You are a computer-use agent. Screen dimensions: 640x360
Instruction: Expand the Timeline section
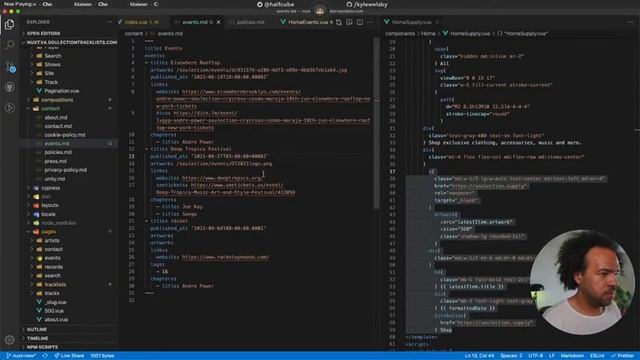pyautogui.click(x=69, y=338)
